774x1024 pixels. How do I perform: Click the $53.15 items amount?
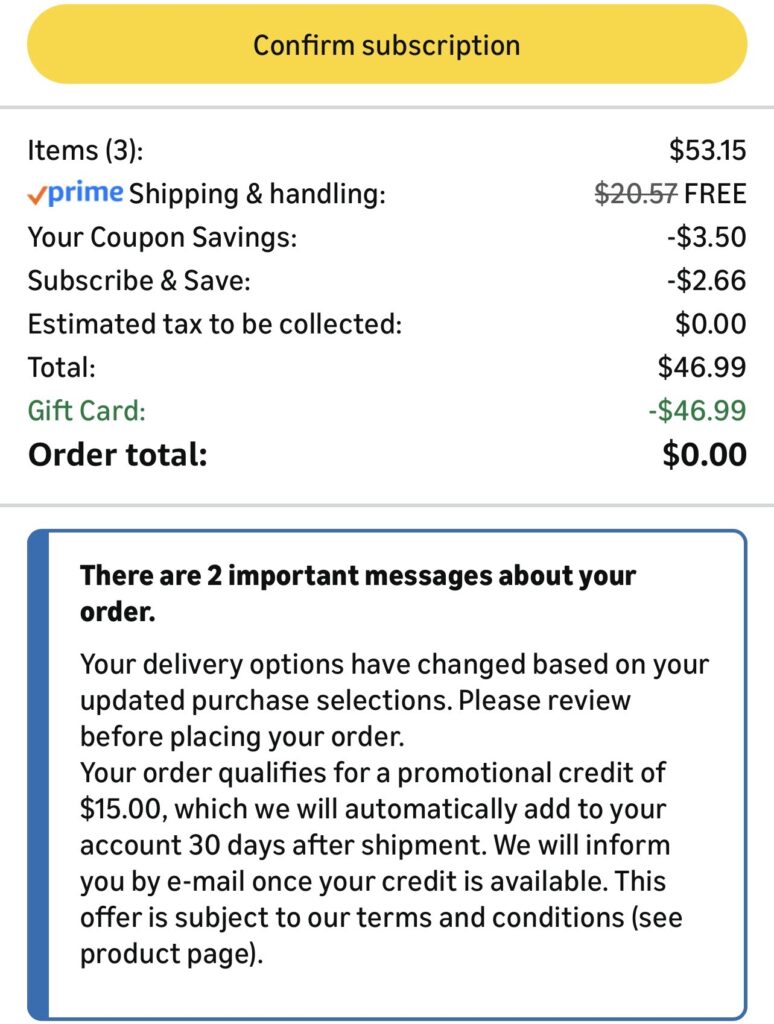point(707,150)
